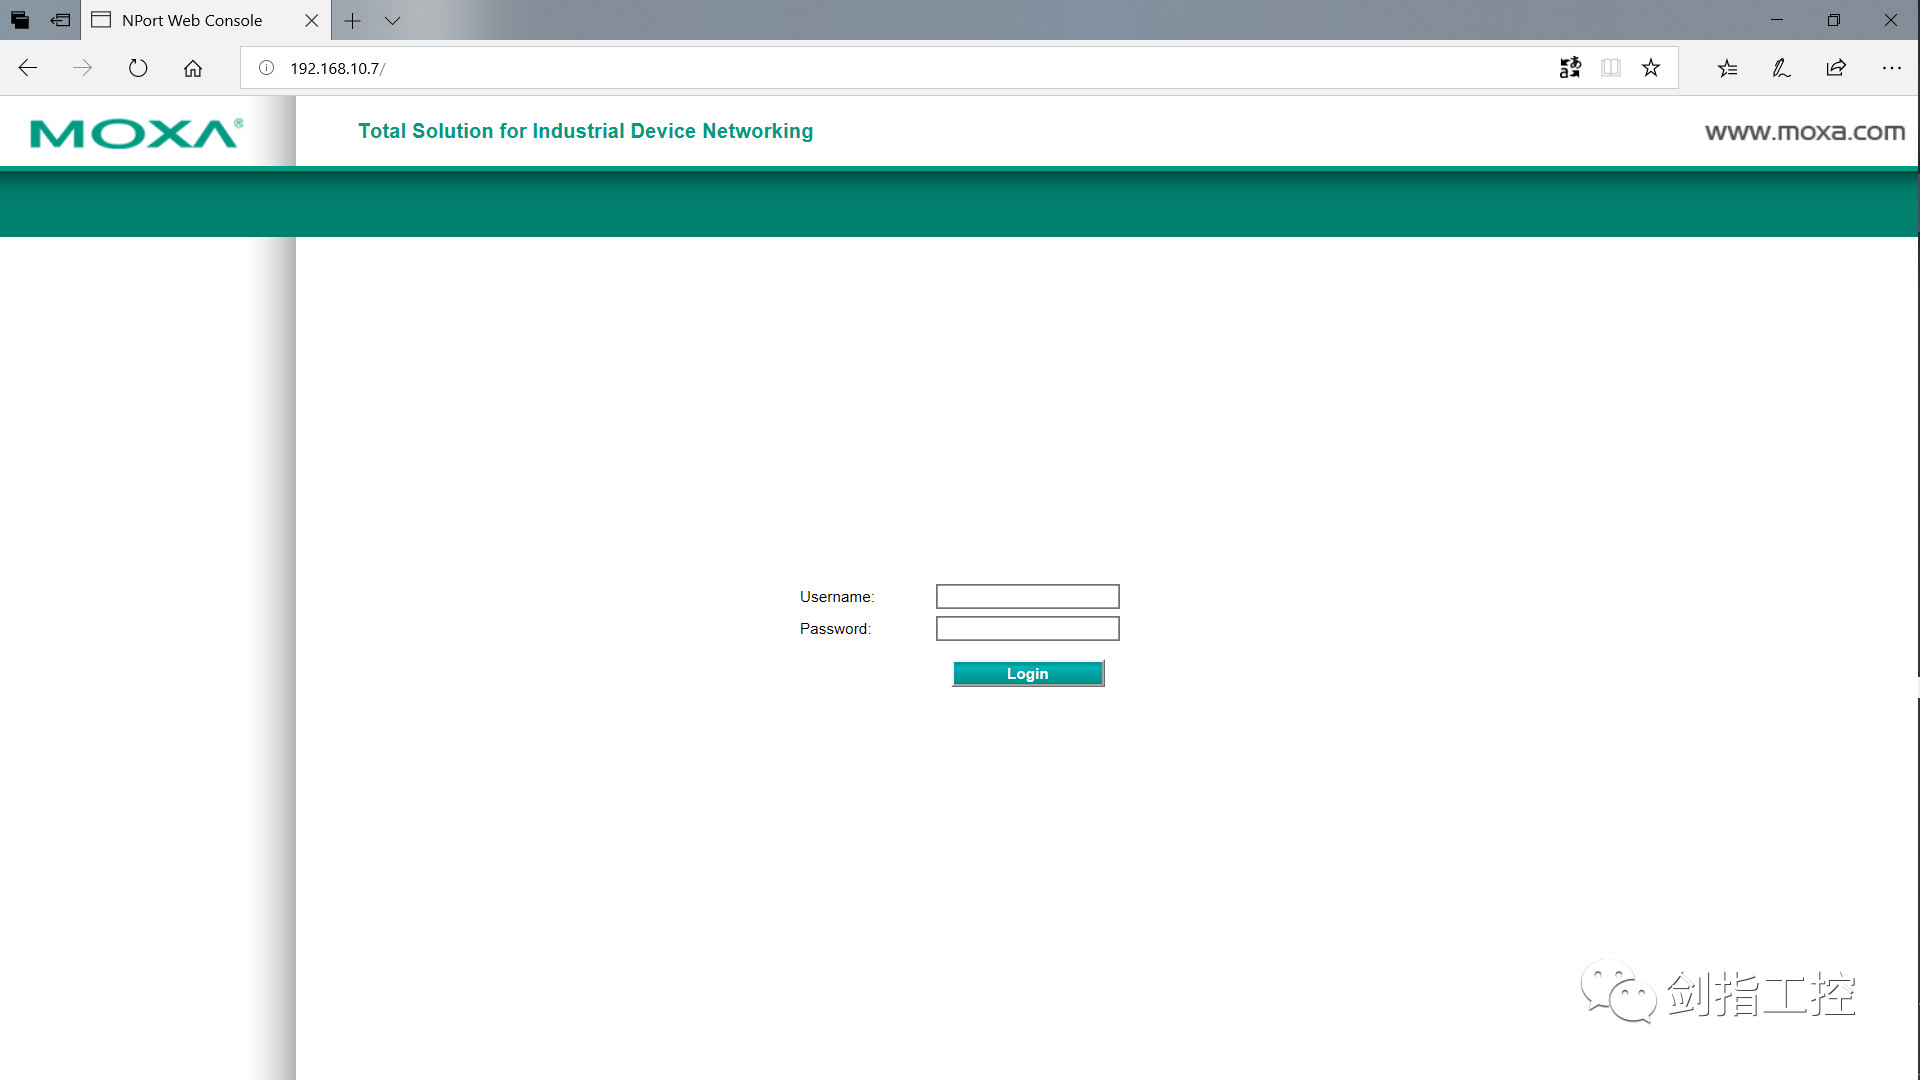The image size is (1920, 1080).
Task: Click the address bar URL 192.168.10.7
Action: click(337, 68)
